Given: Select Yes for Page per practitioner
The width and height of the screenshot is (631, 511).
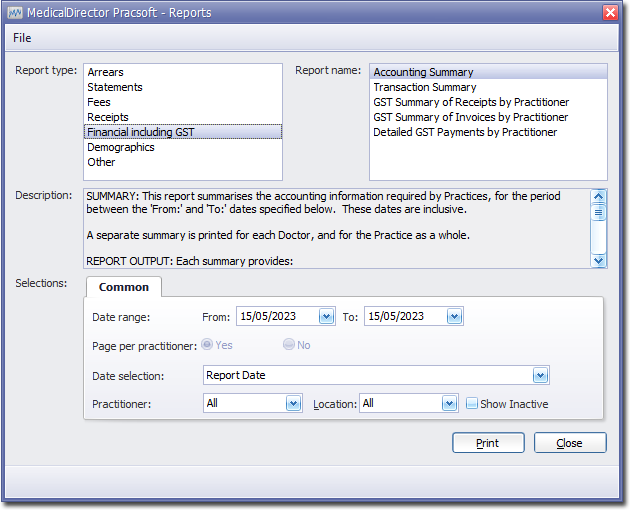Looking at the screenshot, I should [x=208, y=345].
